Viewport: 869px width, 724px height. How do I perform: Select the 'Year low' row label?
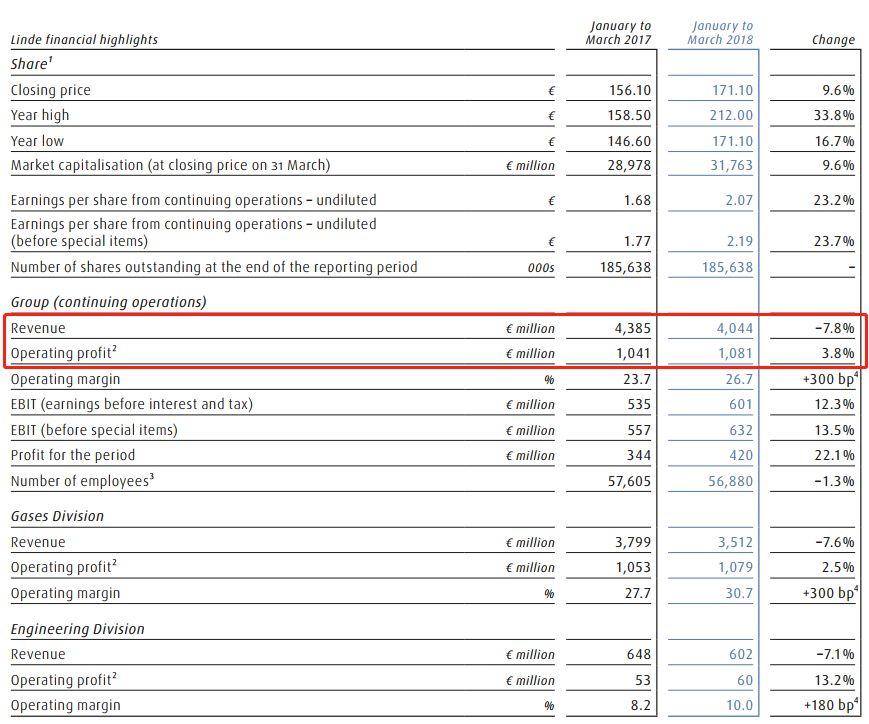coord(37,141)
